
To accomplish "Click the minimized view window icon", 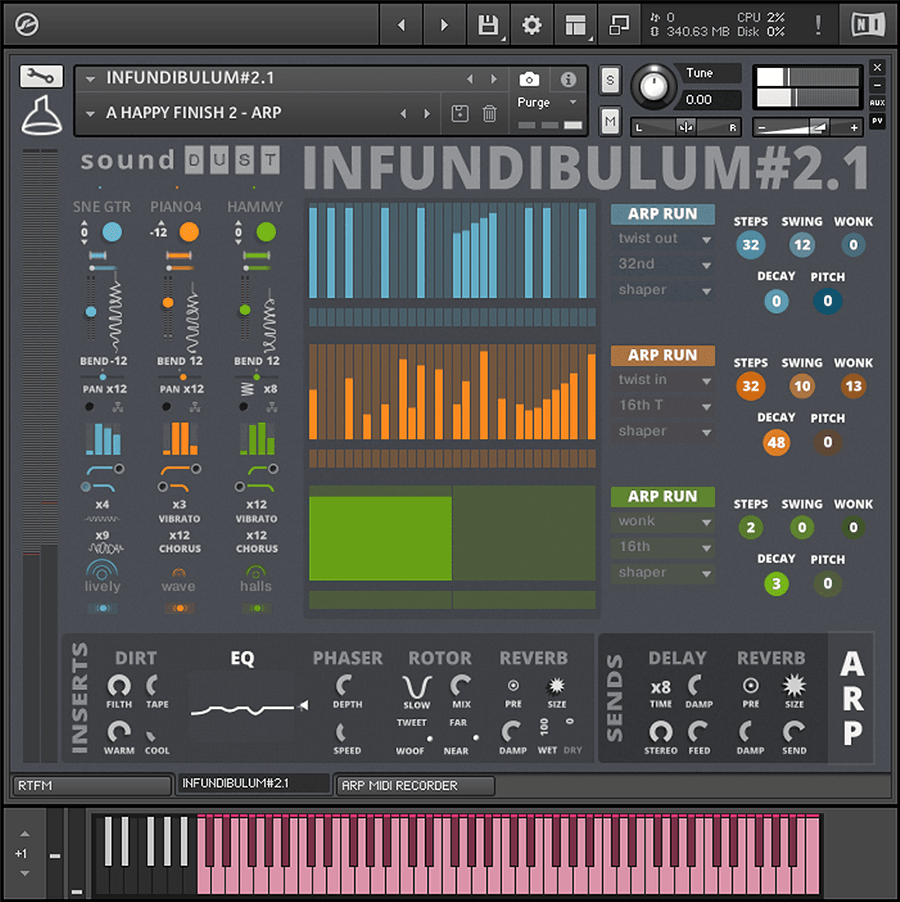I will 619,25.
